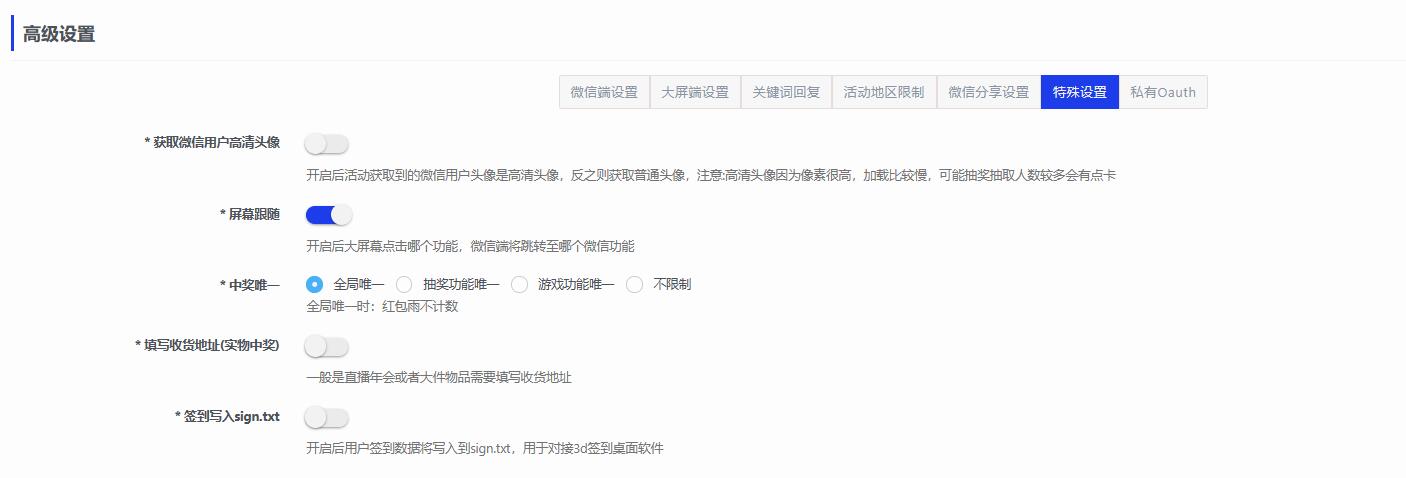Turn on the 填写收货地址(实物中奖) switch
Image resolution: width=1406 pixels, height=478 pixels.
click(327, 347)
